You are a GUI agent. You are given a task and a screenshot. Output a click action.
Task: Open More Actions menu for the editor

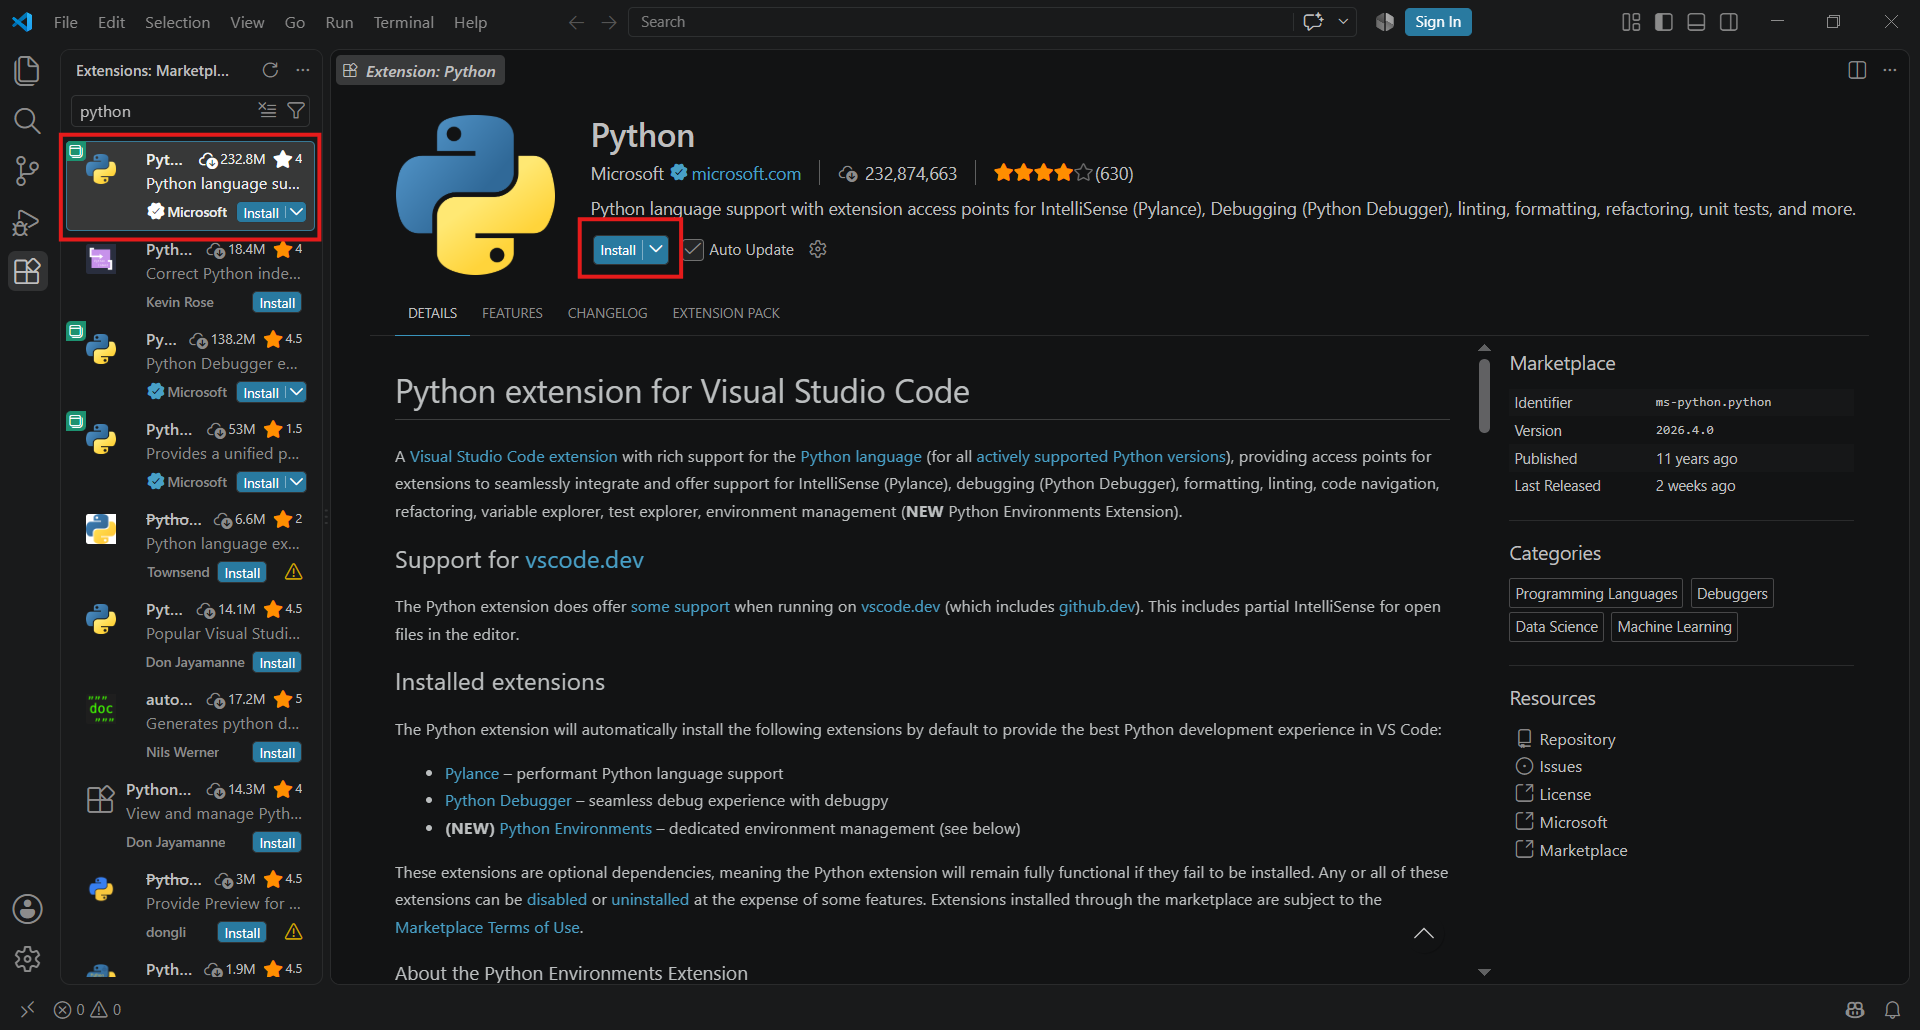click(x=1889, y=70)
